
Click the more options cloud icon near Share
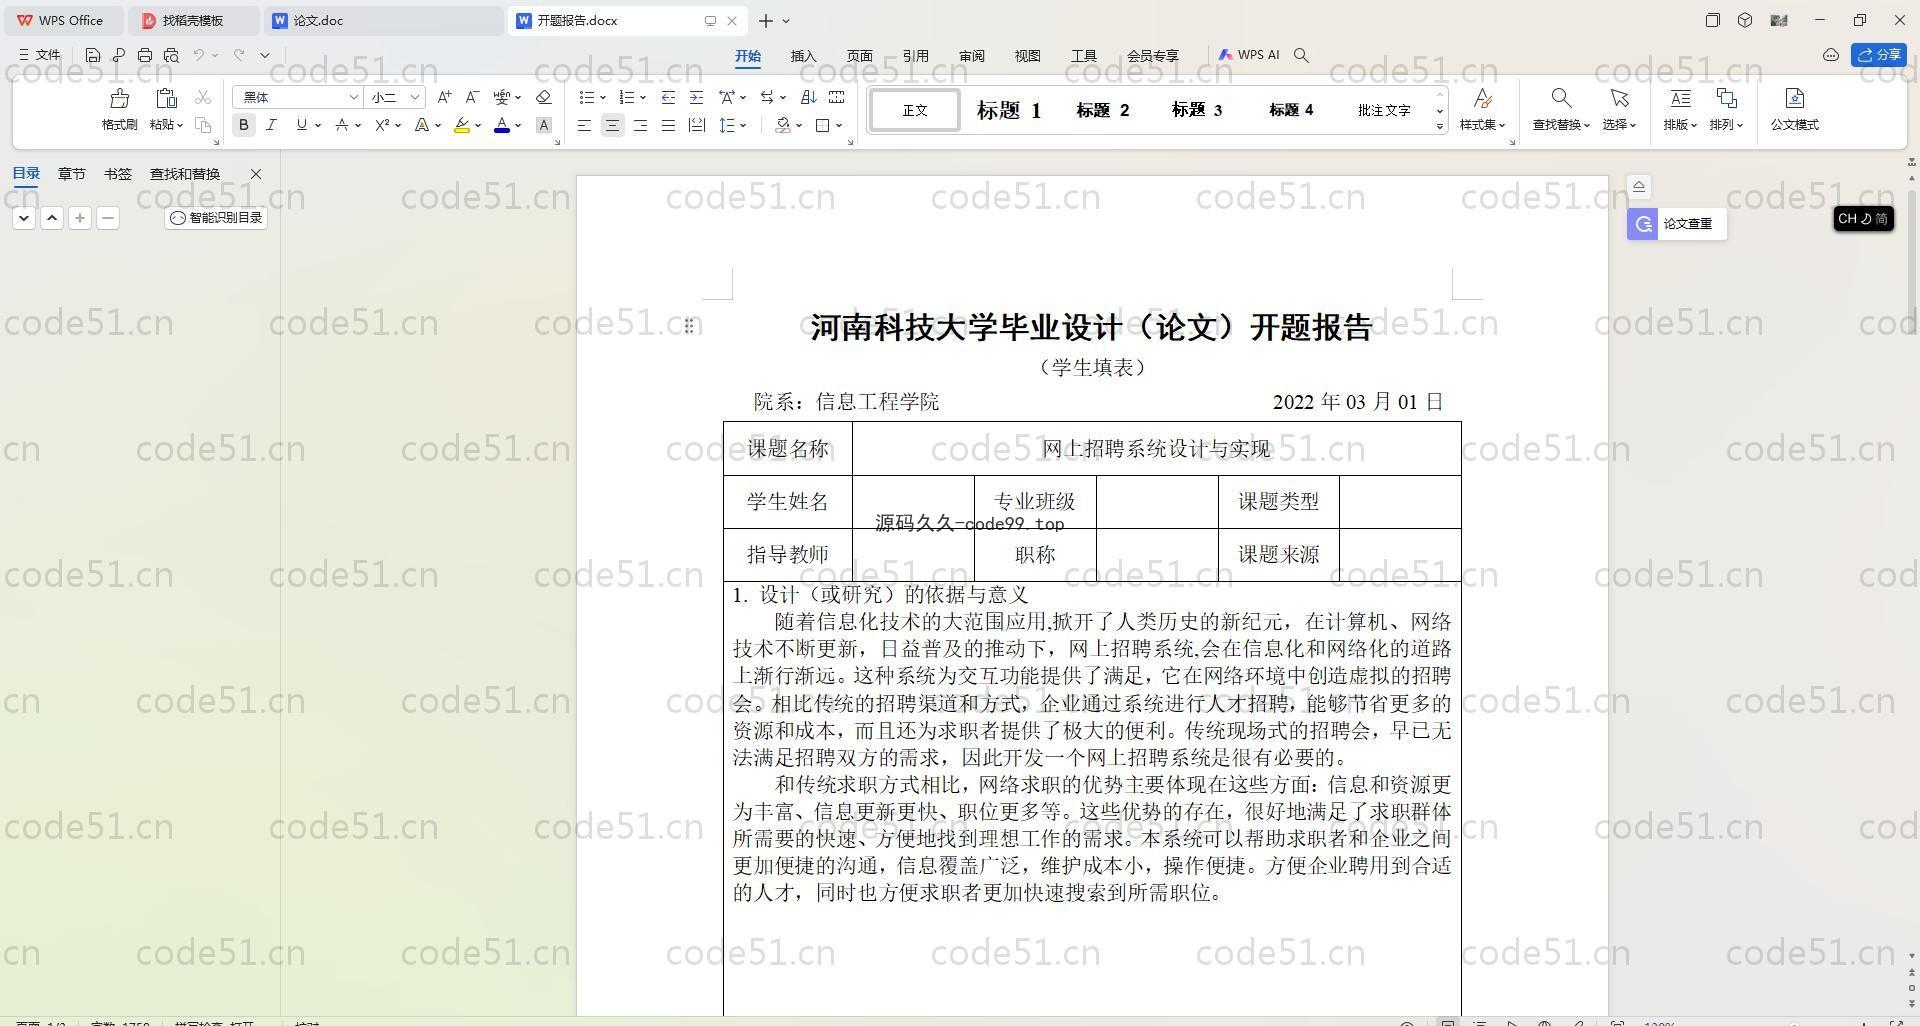[1831, 55]
